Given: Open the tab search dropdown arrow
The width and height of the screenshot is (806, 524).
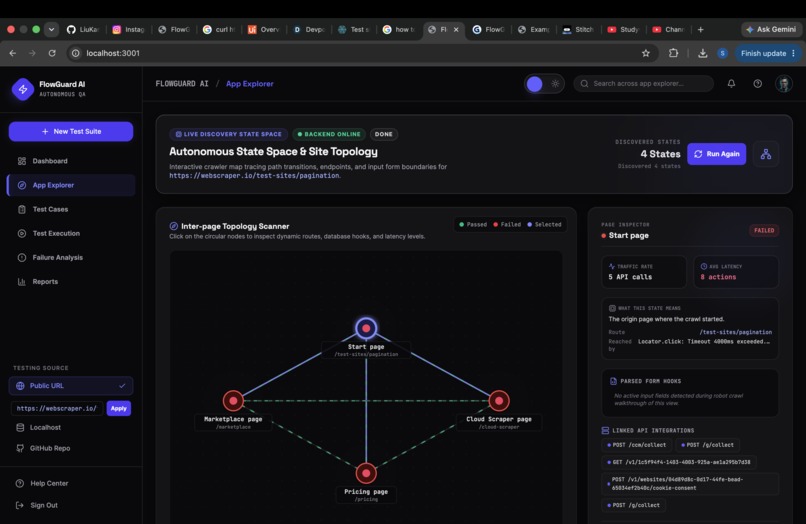Looking at the screenshot, I should 51,29.
